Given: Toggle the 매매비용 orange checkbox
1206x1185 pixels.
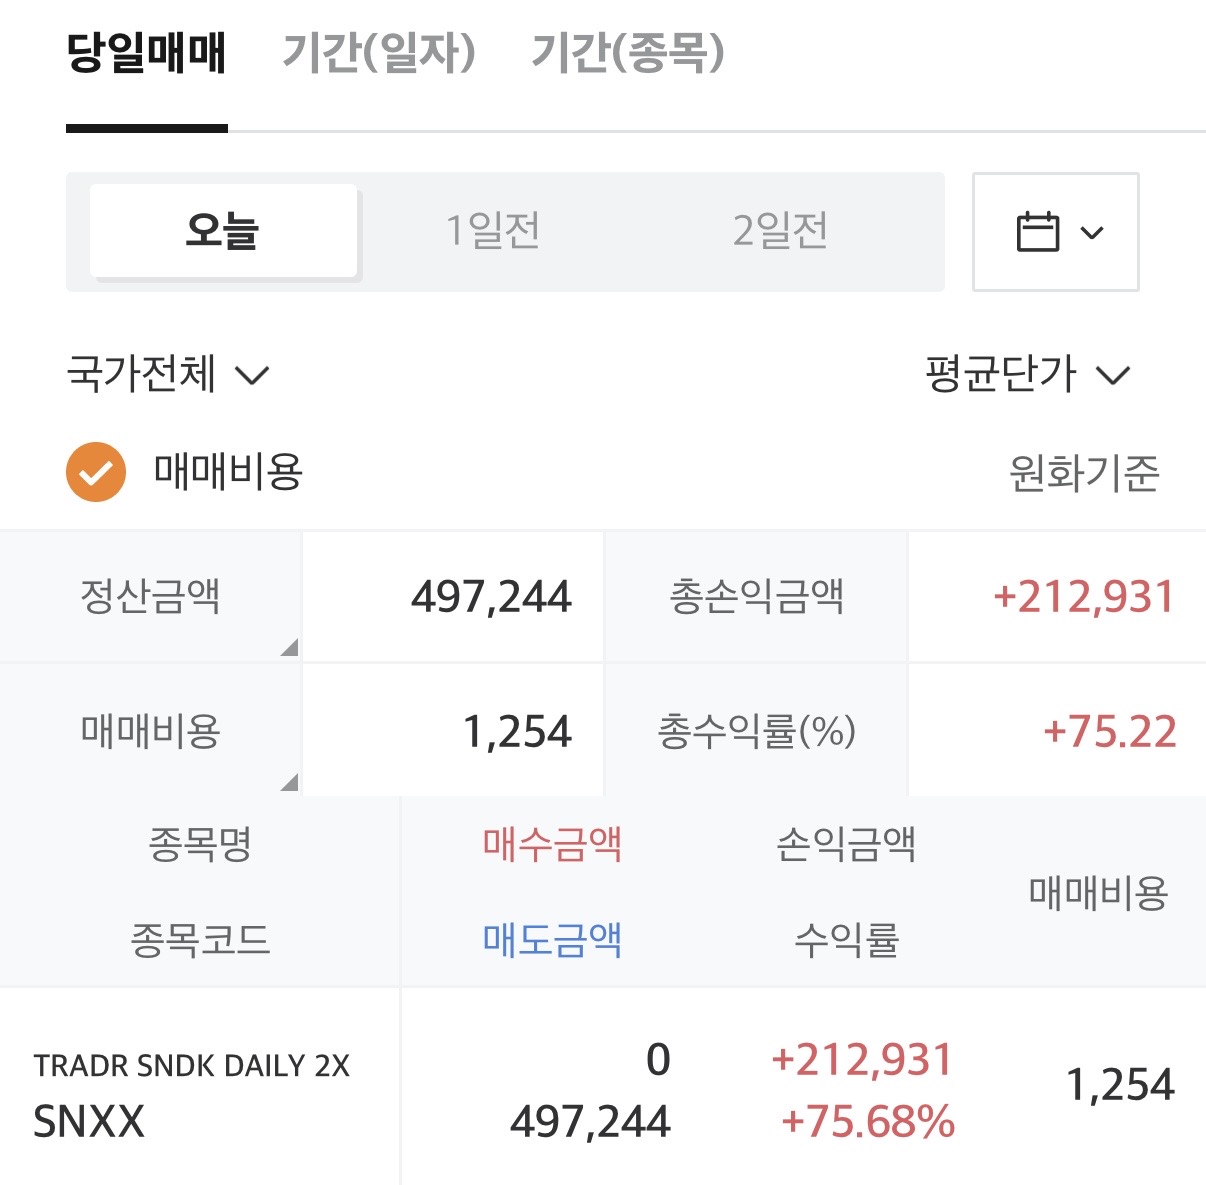Looking at the screenshot, I should click(x=96, y=472).
